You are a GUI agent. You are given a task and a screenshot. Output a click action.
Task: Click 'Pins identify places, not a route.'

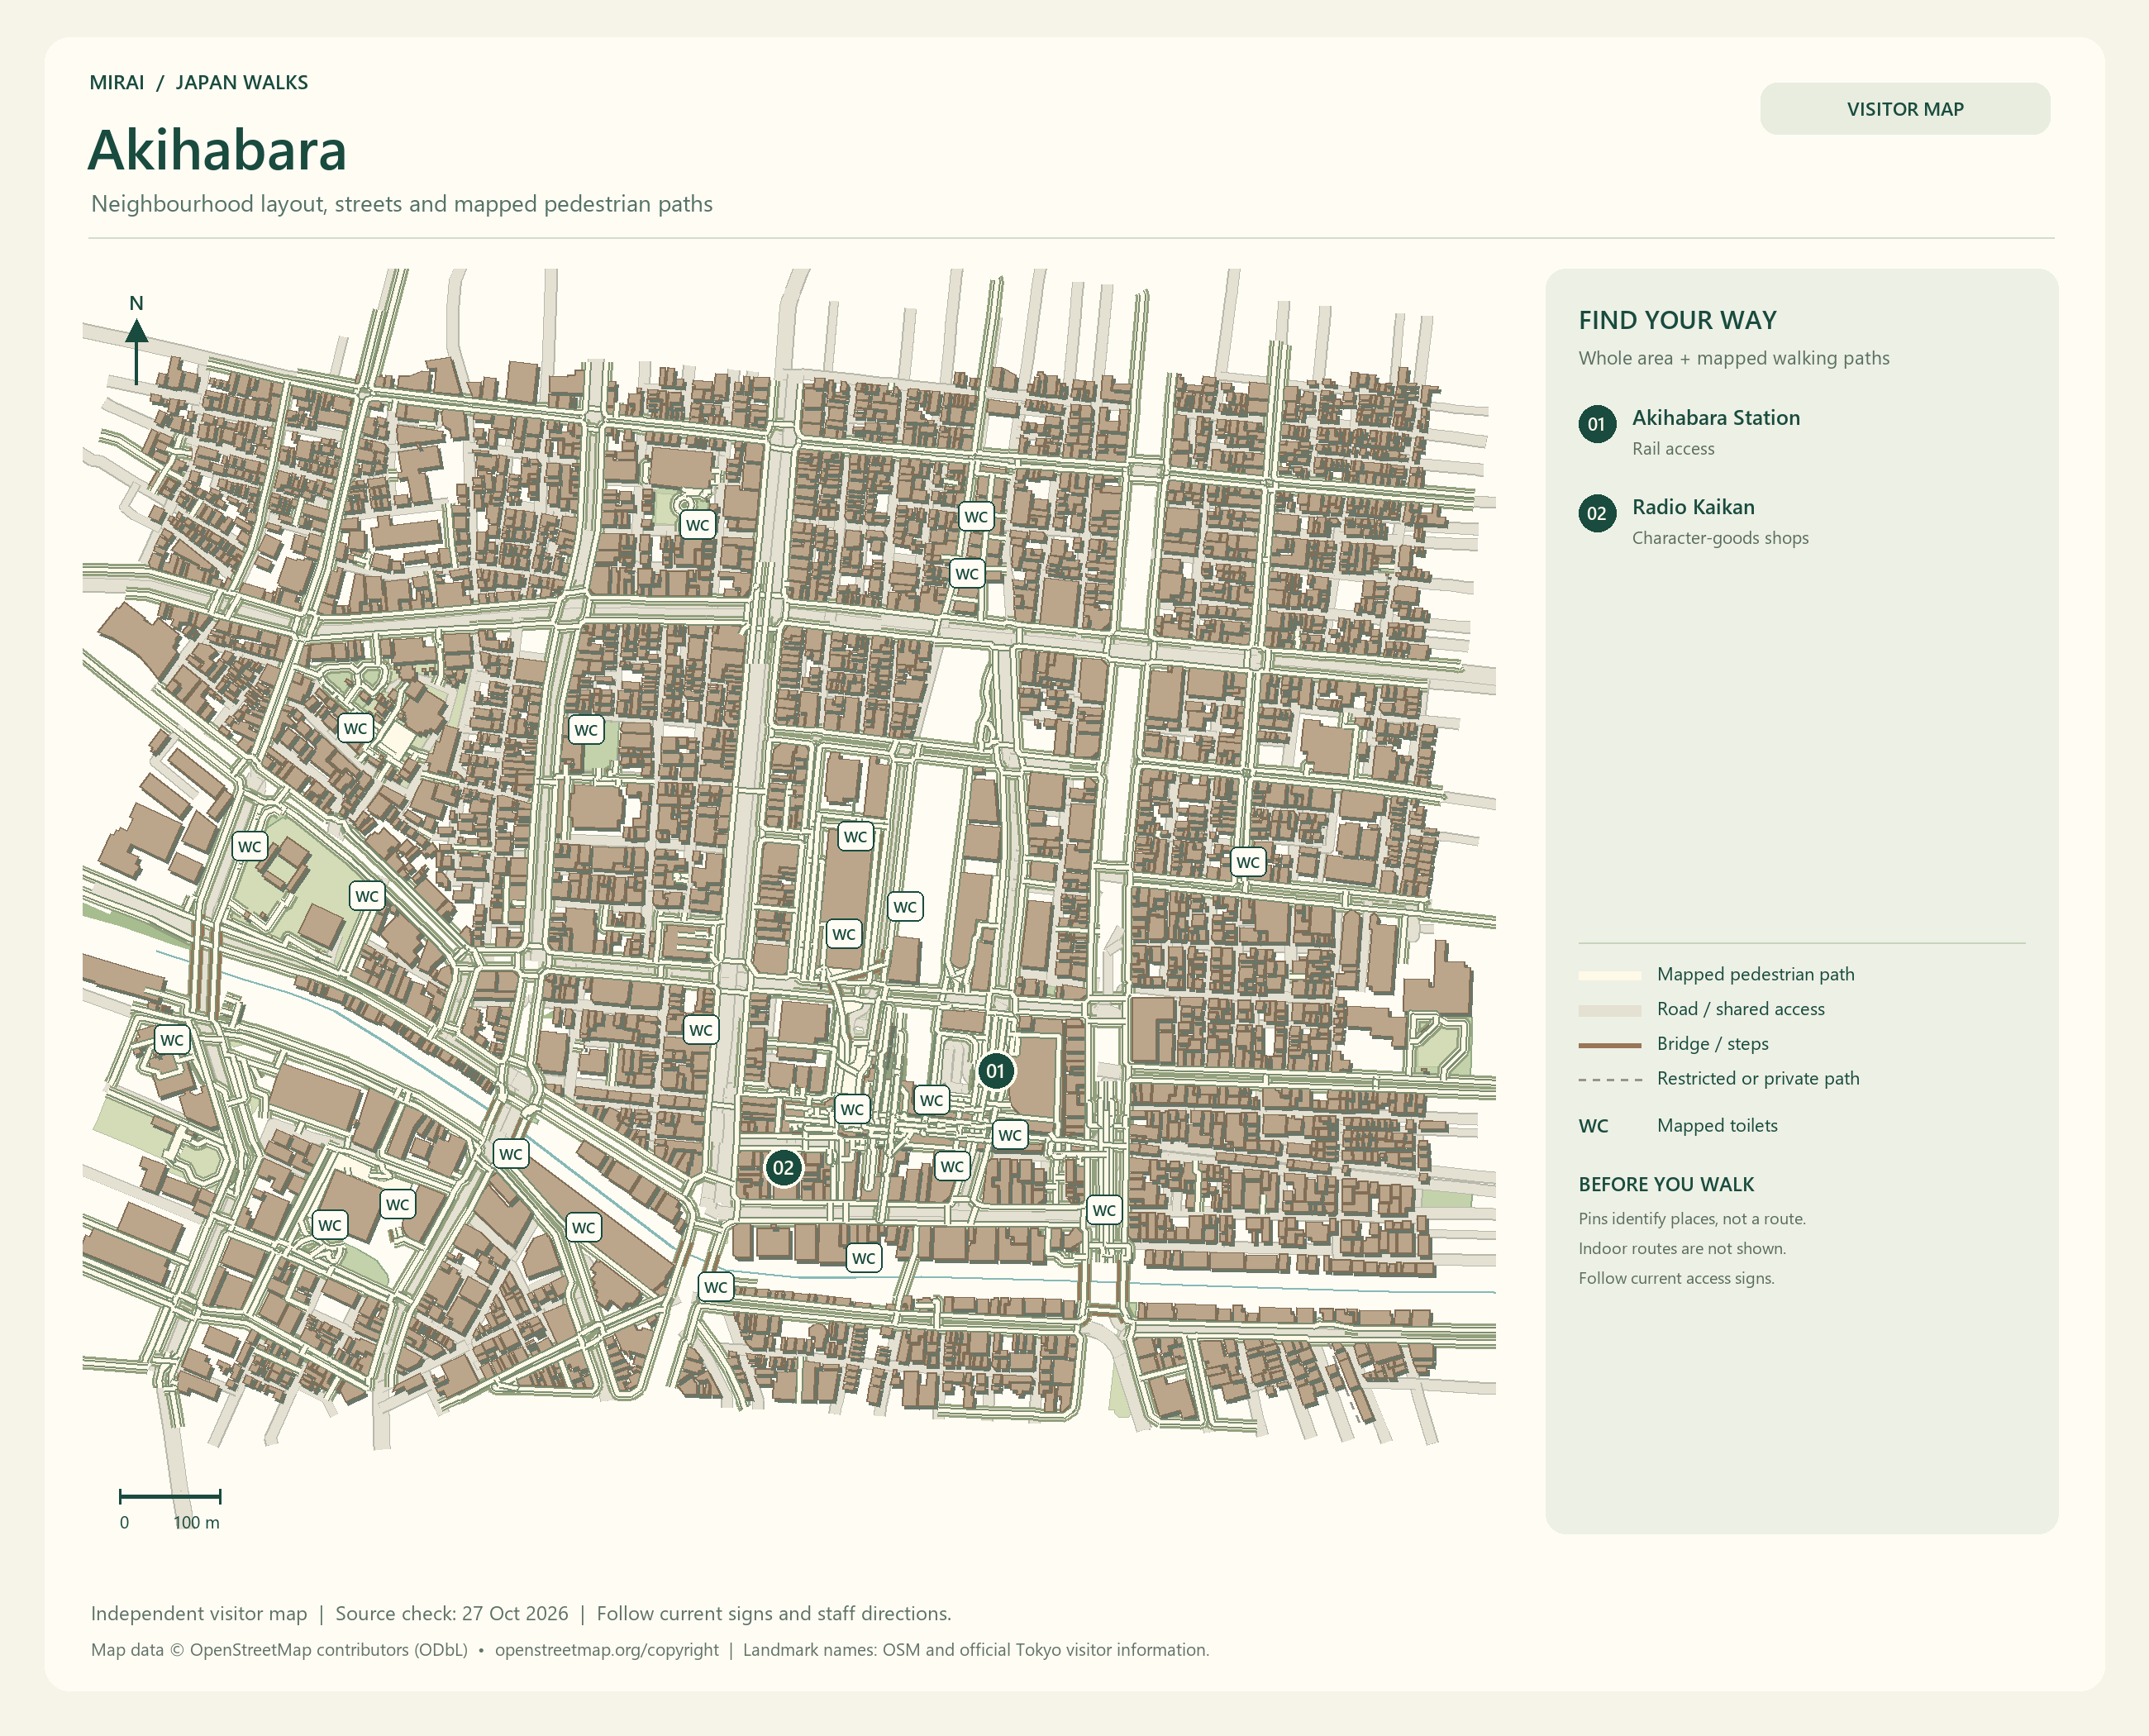(1692, 1219)
